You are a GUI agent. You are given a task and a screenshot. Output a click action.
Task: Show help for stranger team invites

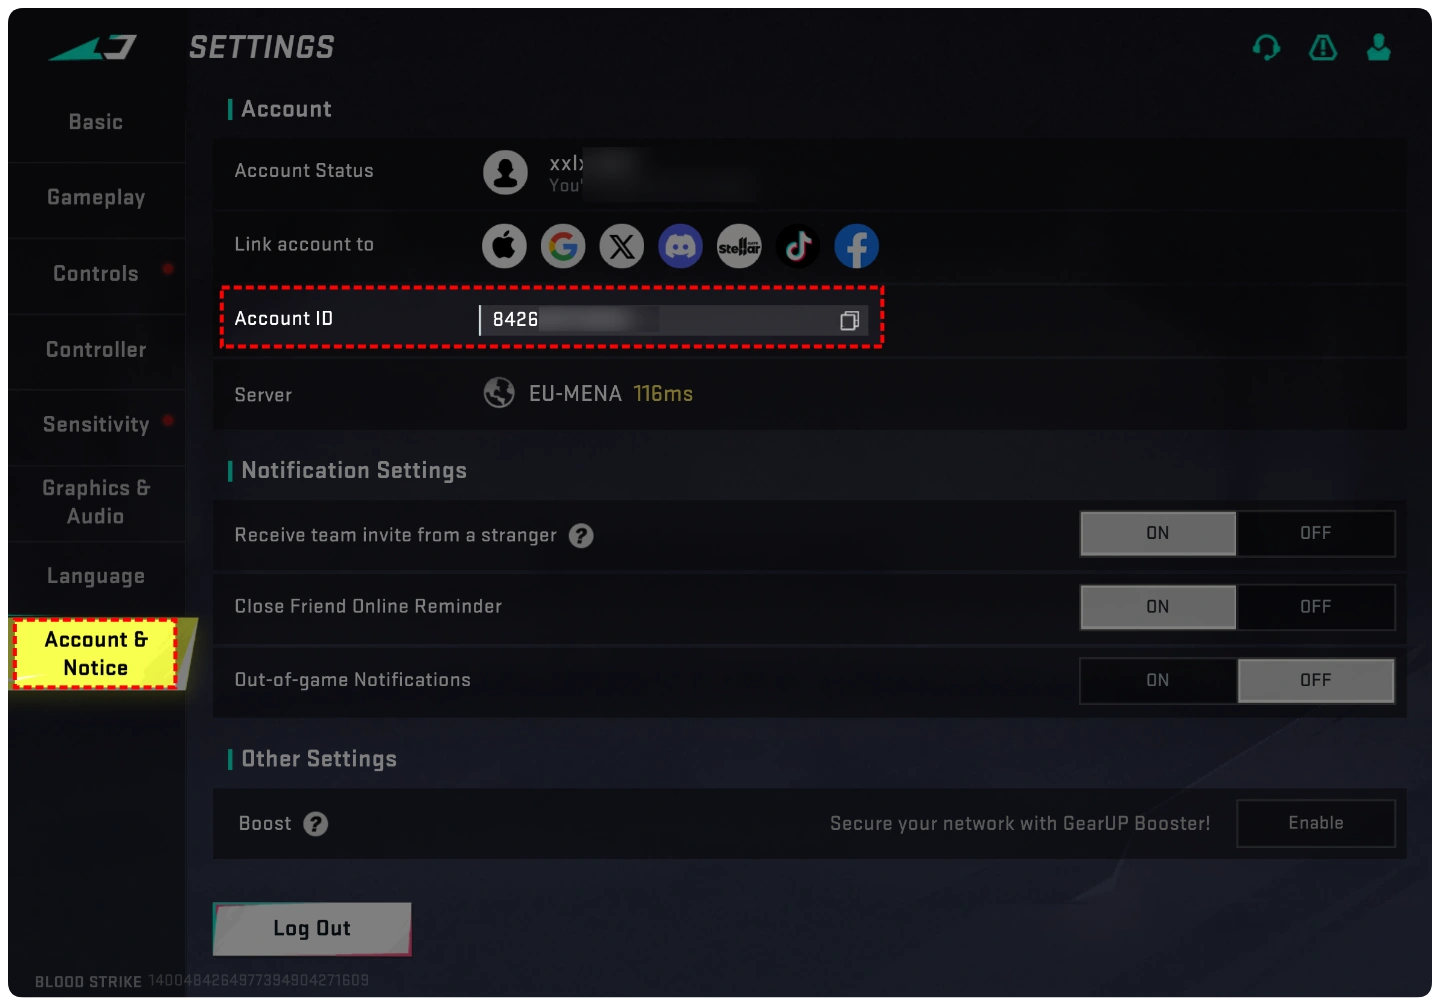point(581,536)
